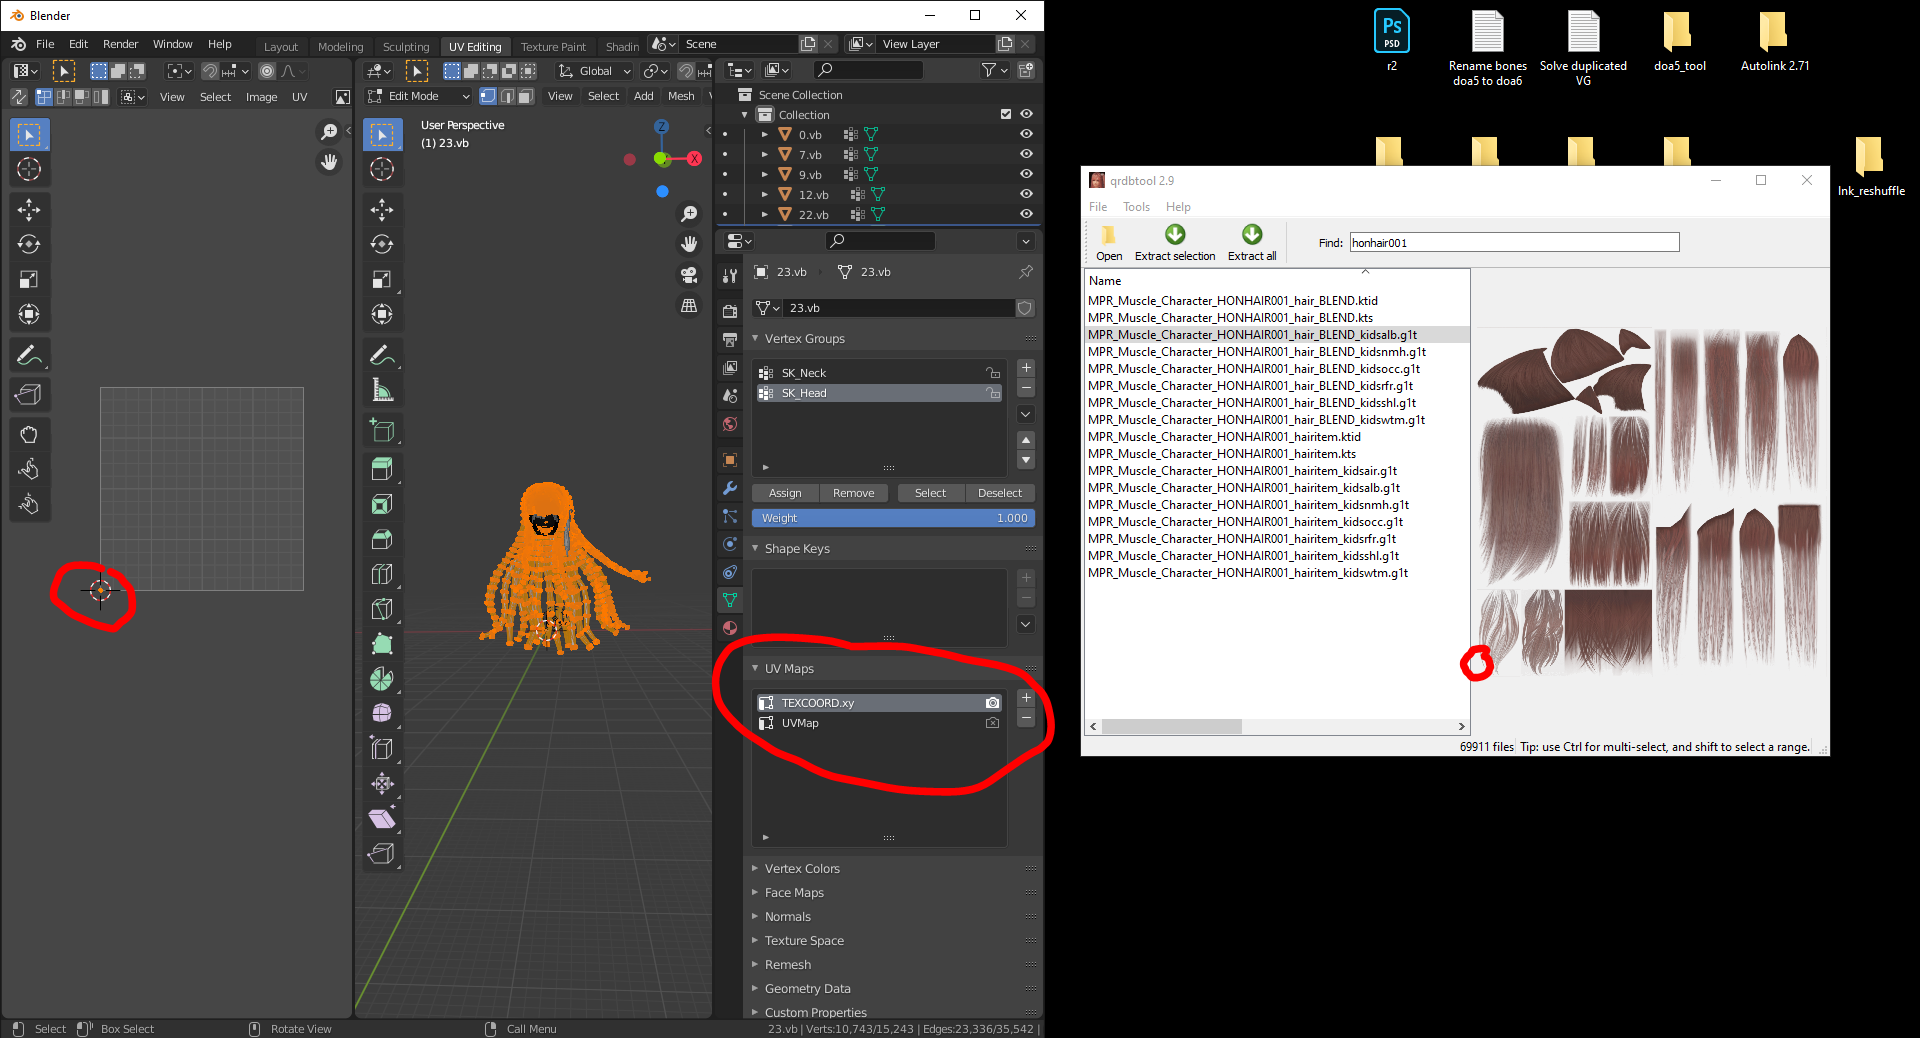Click Open folder icon in qrdbtool
The image size is (1920, 1038).
(x=1109, y=243)
